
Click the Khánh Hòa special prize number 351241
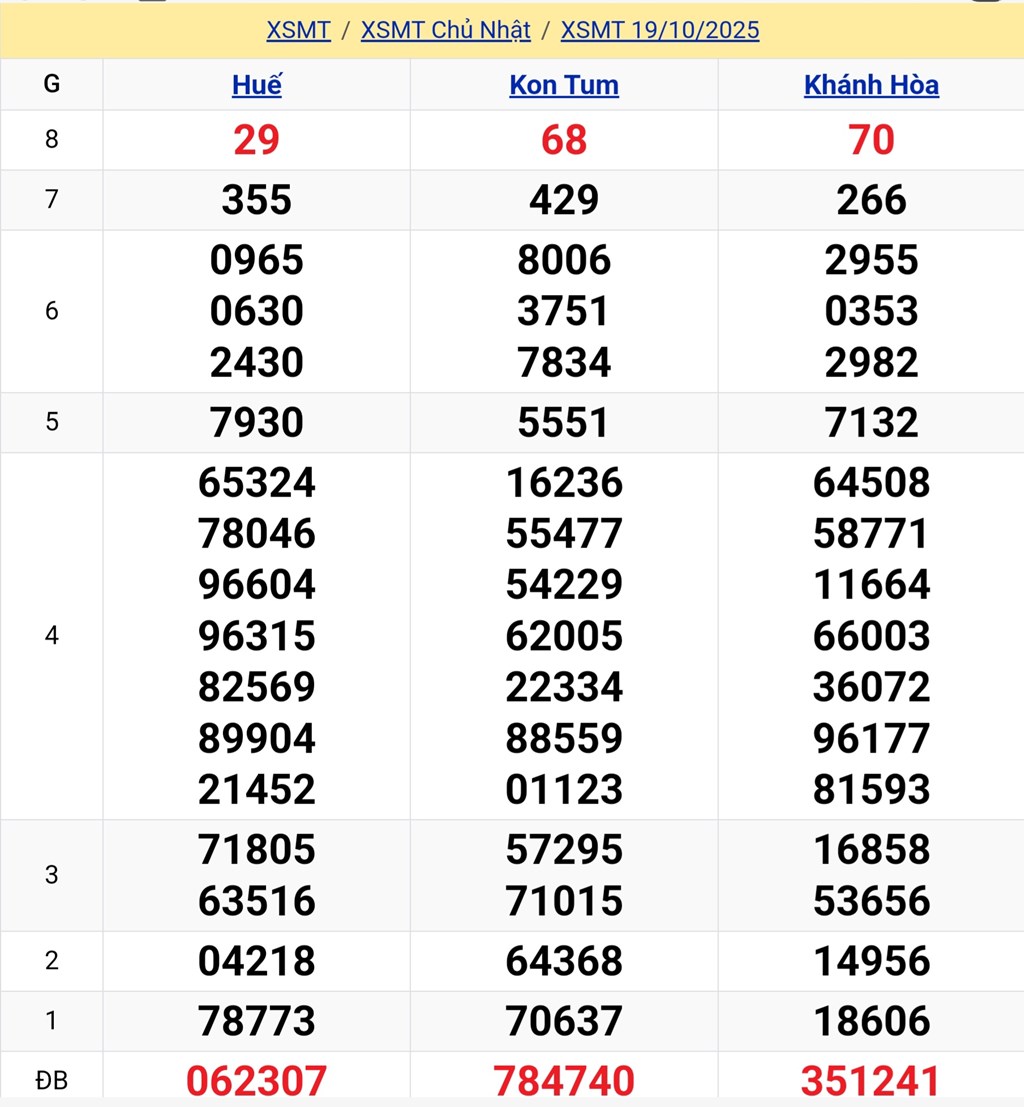click(x=871, y=1081)
